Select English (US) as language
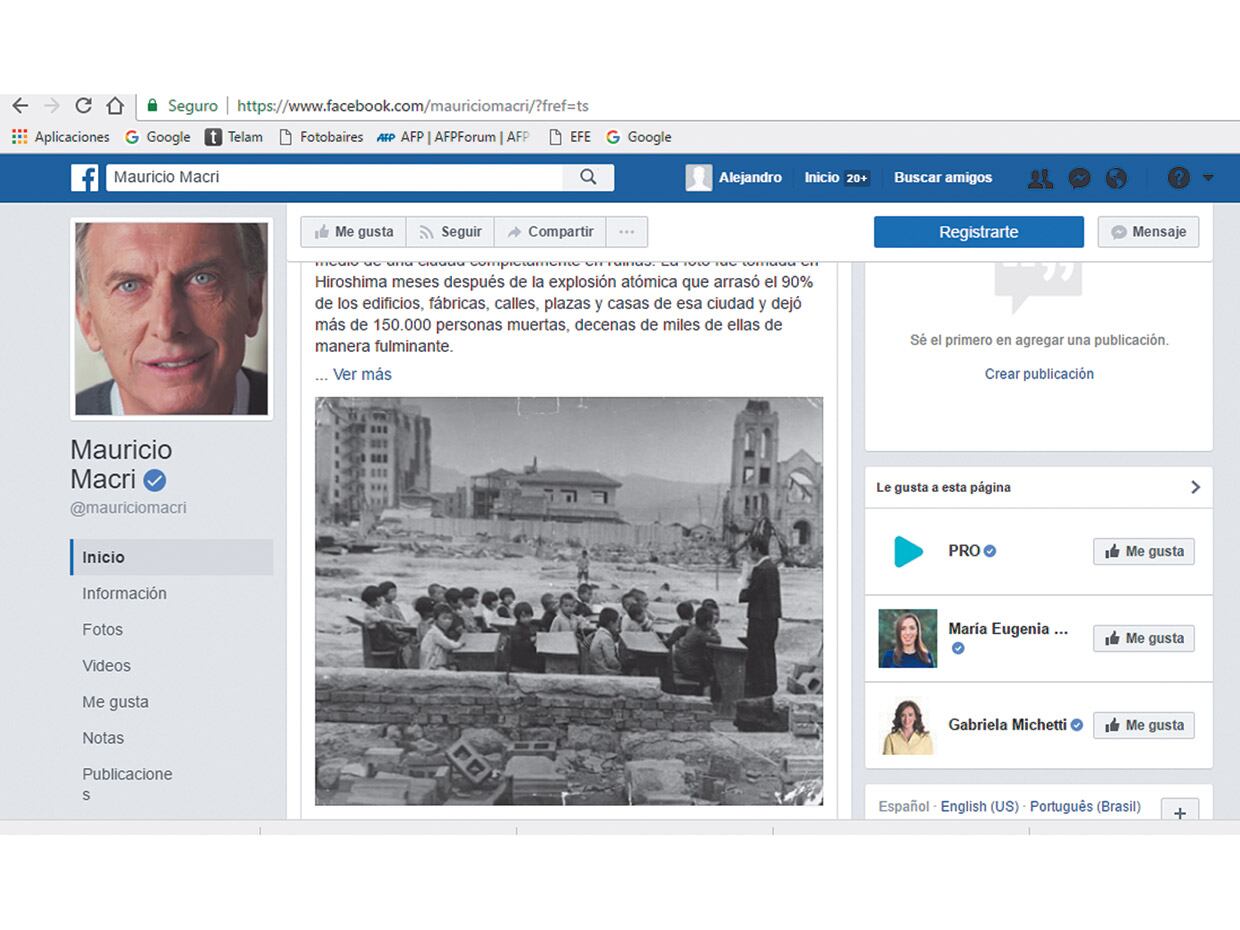1240x930 pixels. (979, 806)
